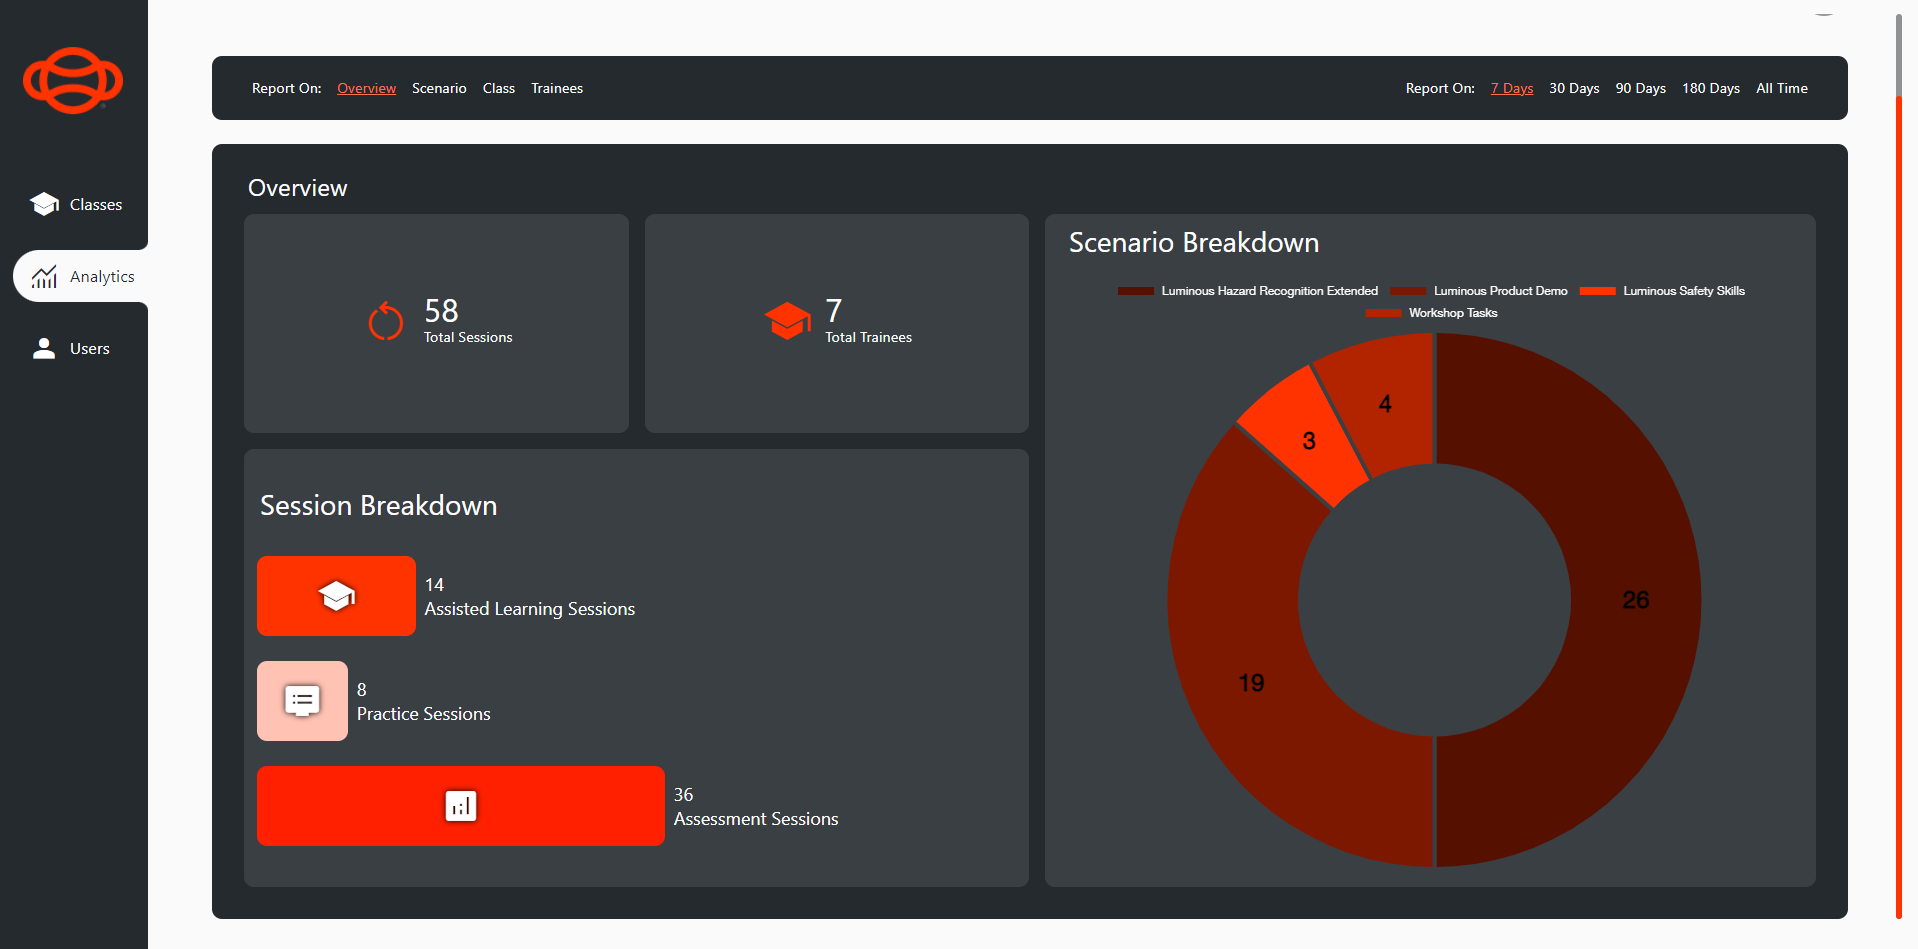
Task: Set report range to 30 Days
Action: (1574, 88)
